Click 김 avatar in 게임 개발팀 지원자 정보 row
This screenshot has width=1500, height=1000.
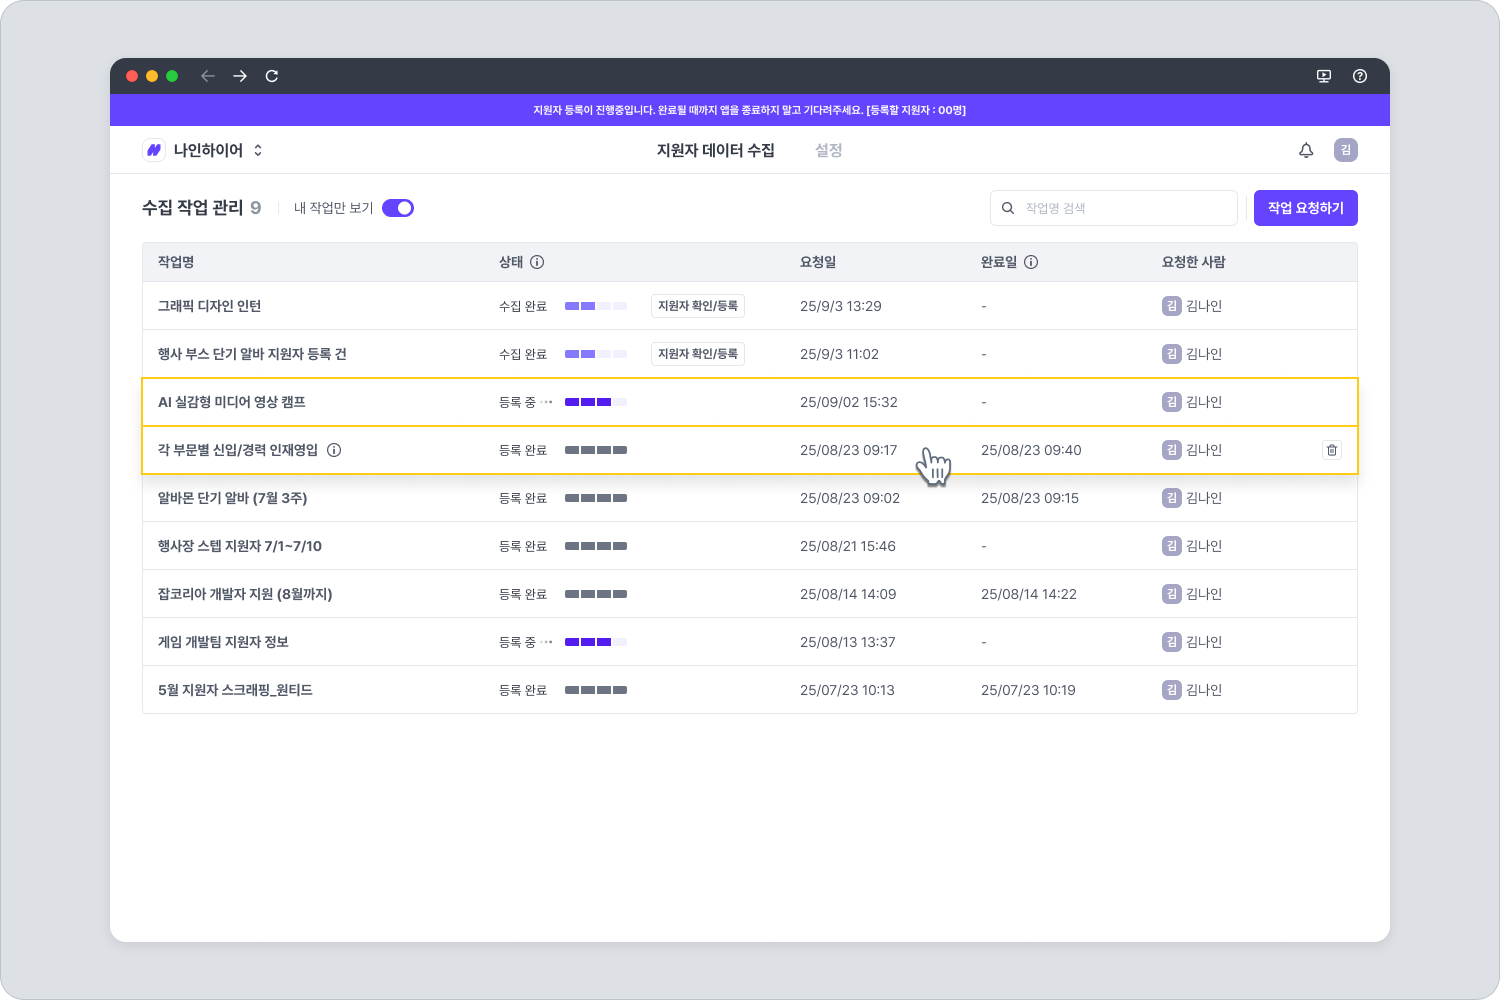pyautogui.click(x=1172, y=642)
